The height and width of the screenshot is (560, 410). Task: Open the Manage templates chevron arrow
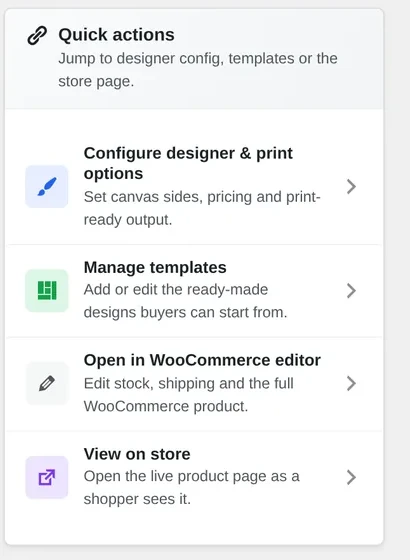351,290
